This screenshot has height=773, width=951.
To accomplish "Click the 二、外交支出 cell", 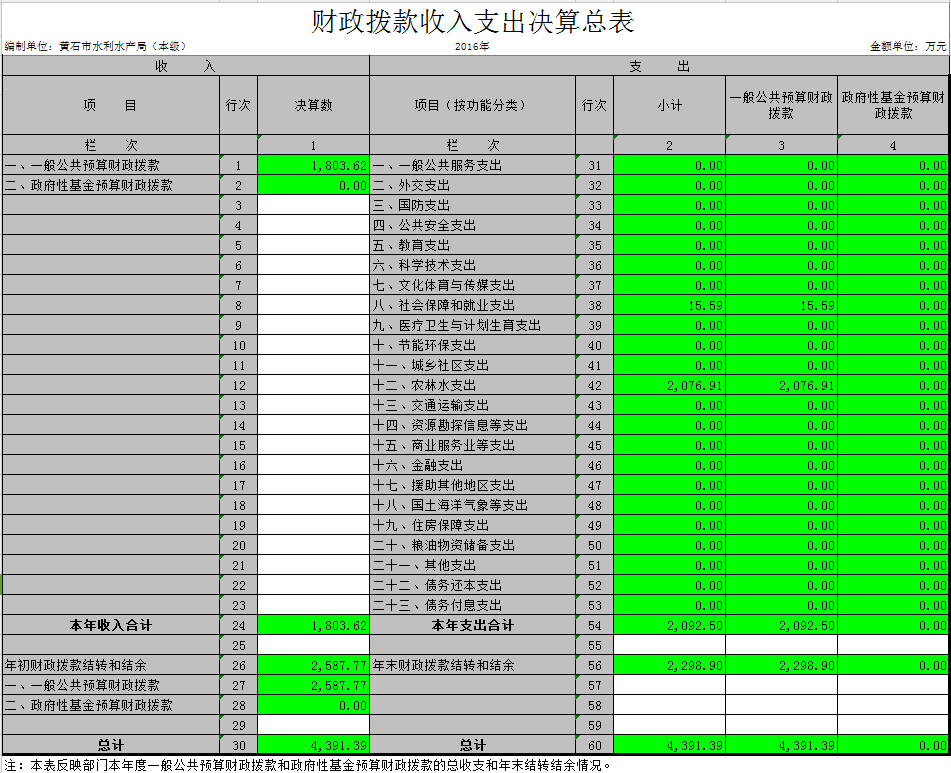I will [472, 186].
